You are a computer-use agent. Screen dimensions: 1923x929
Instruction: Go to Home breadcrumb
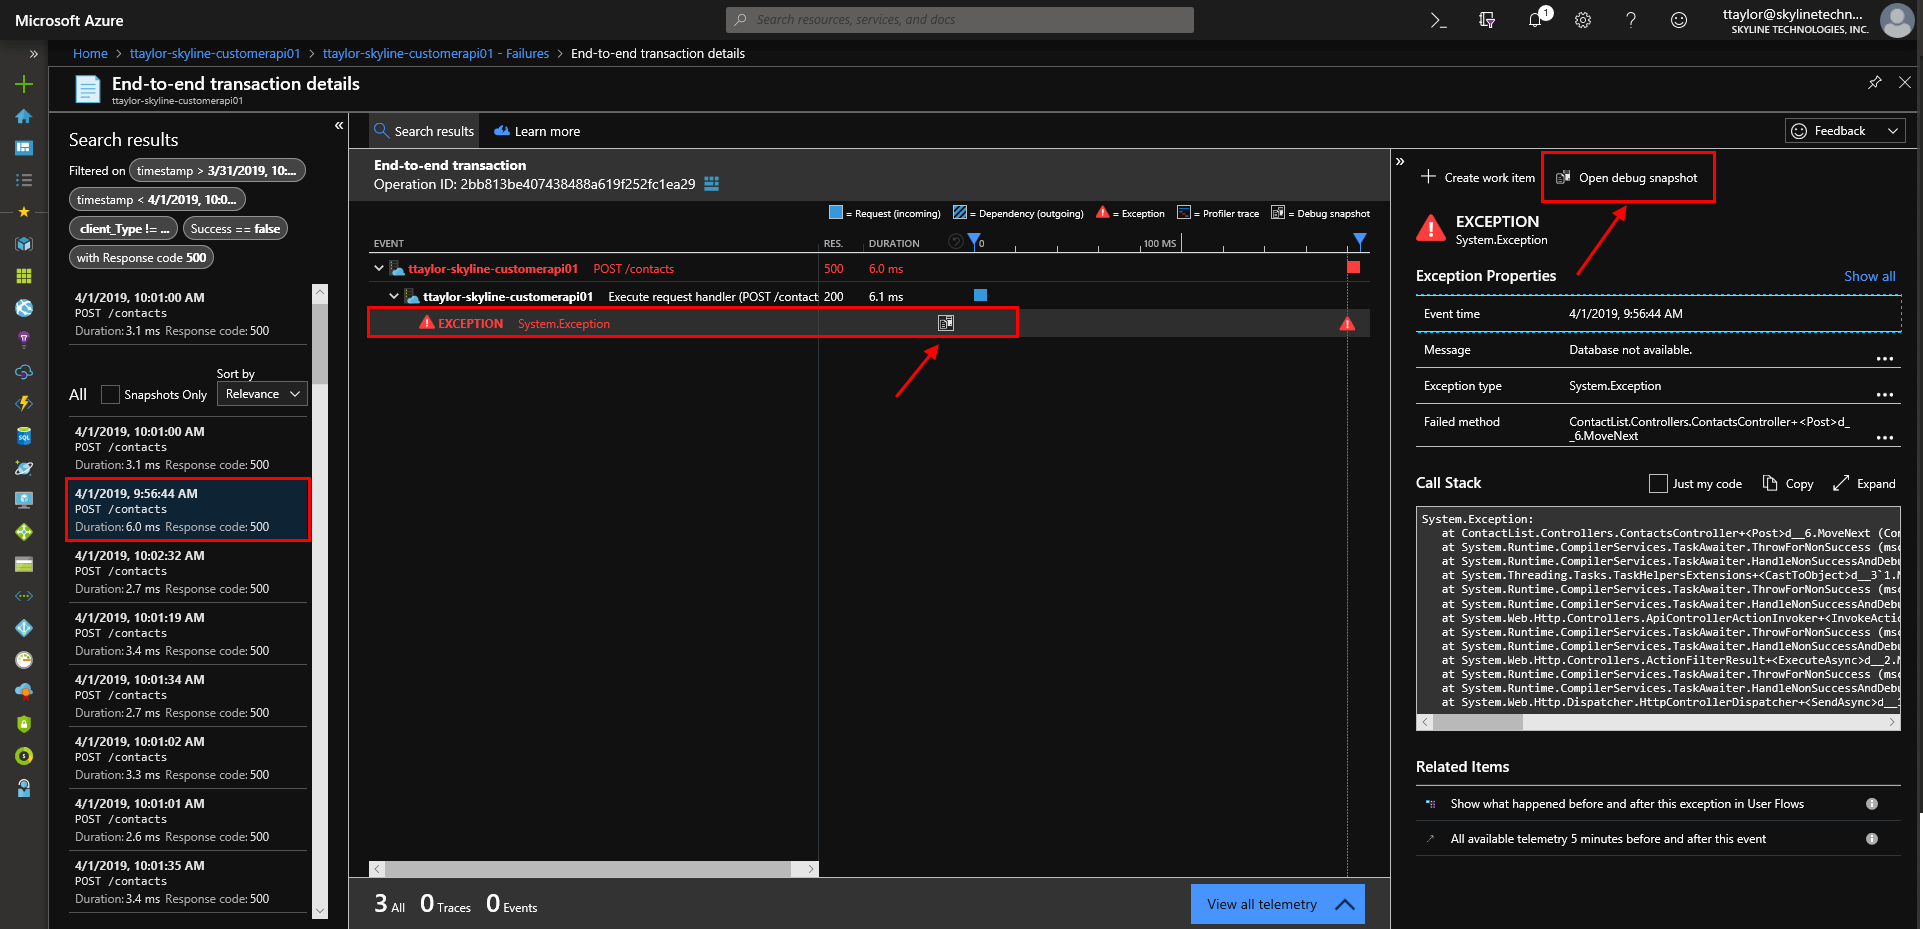pyautogui.click(x=90, y=54)
